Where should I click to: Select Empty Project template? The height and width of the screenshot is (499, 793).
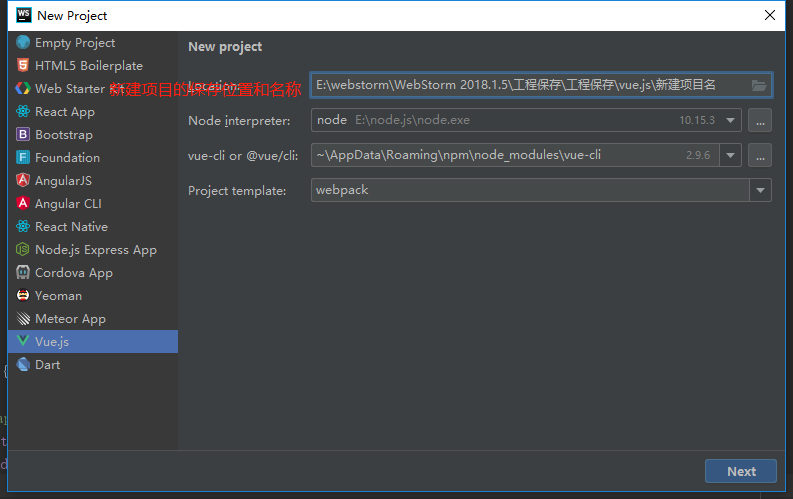tap(93, 42)
